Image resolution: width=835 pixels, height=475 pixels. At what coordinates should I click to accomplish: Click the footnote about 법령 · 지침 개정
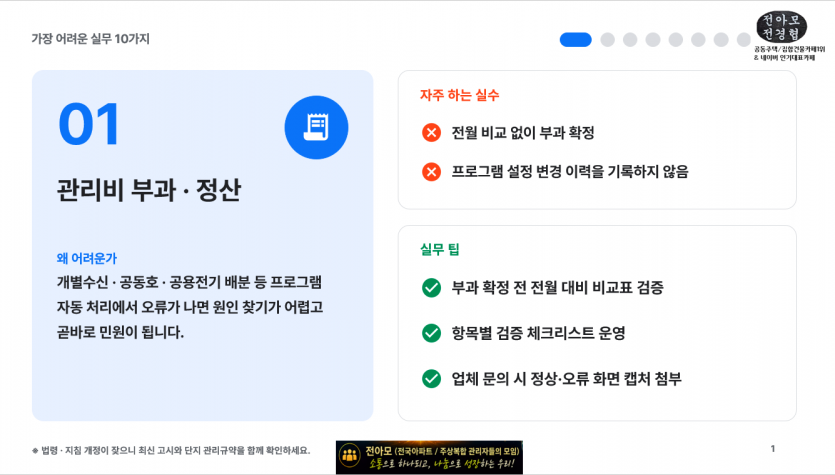click(x=171, y=451)
